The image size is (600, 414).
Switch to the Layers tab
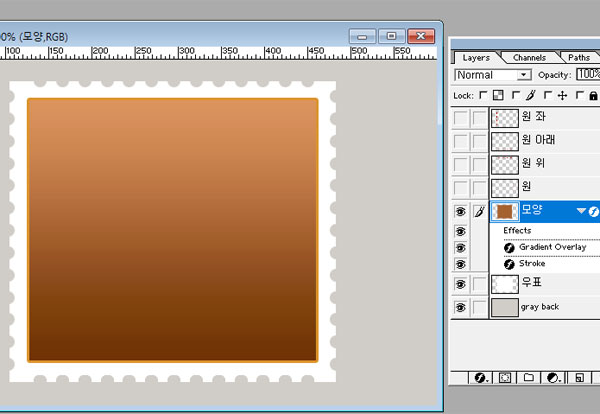click(x=476, y=57)
